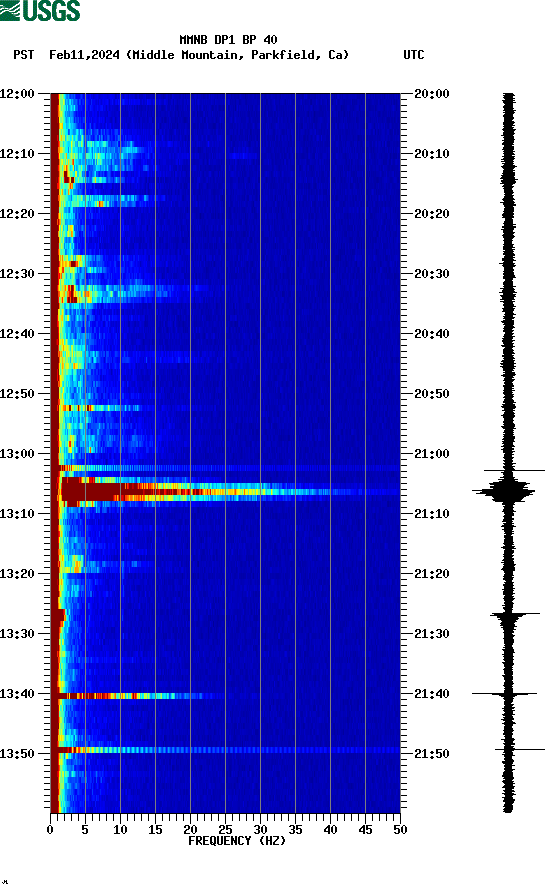Click the 'FREQUENCY (HZ)' axis label

coord(237,841)
